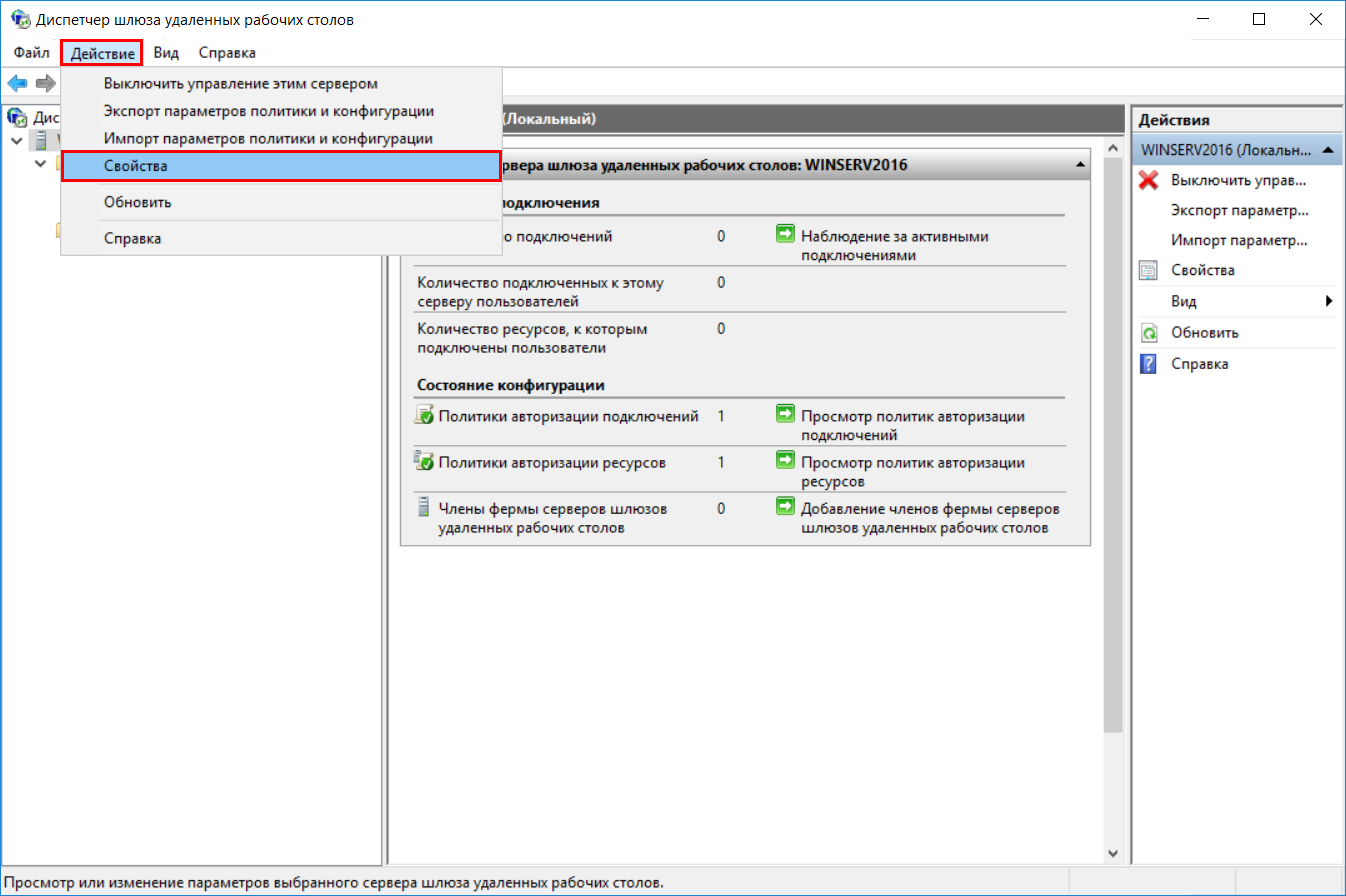Click the Forward arrow in the toolbar

(x=45, y=82)
